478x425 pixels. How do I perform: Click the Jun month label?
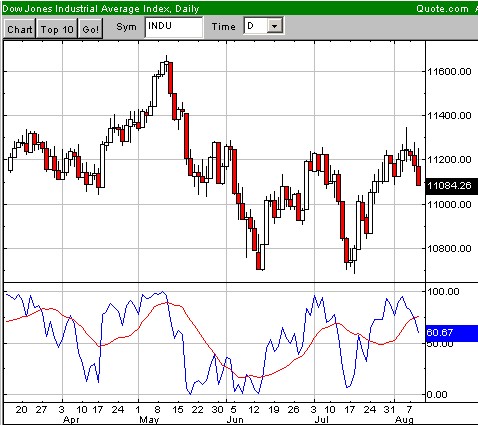tap(235, 420)
